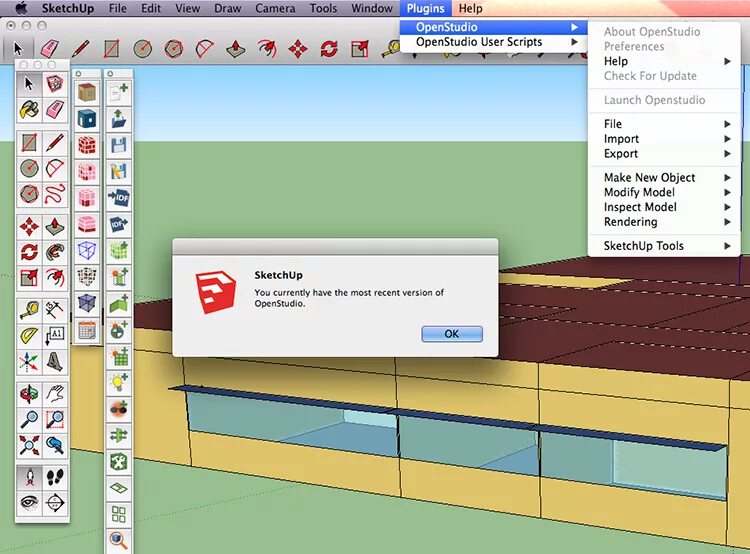750x554 pixels.
Task: Select the Protractor tool in left palette
Action: [x=29, y=335]
